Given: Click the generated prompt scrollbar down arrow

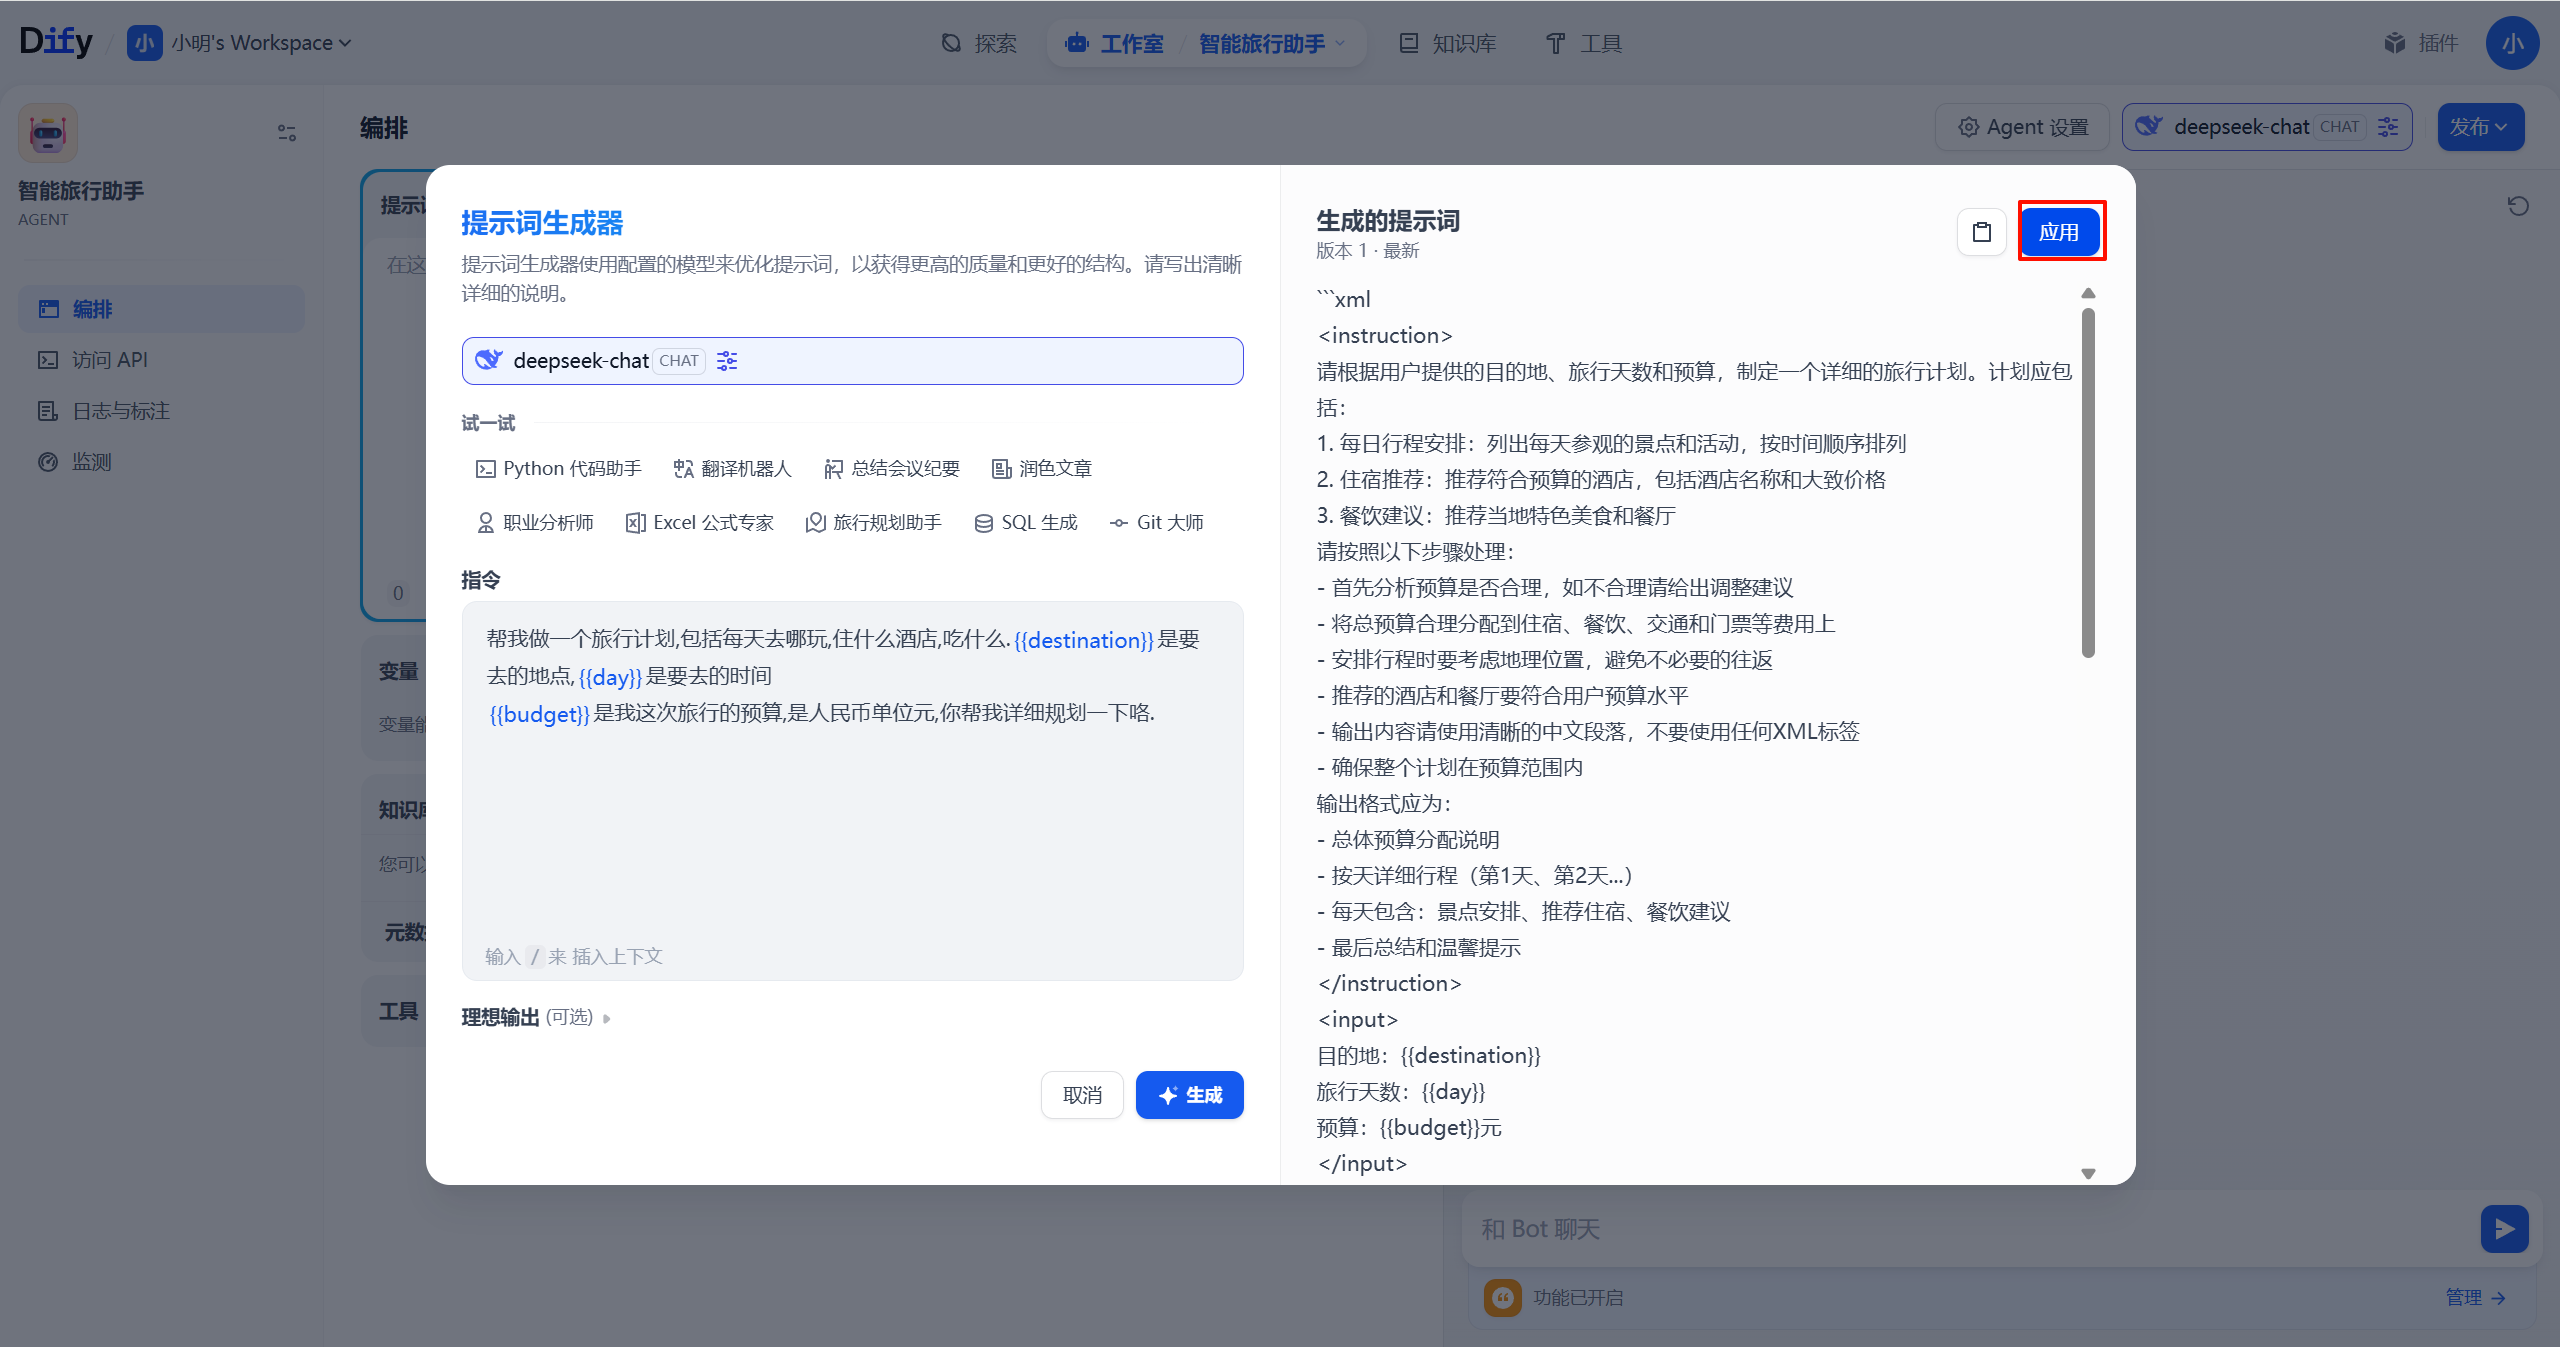Looking at the screenshot, I should tap(2088, 1174).
